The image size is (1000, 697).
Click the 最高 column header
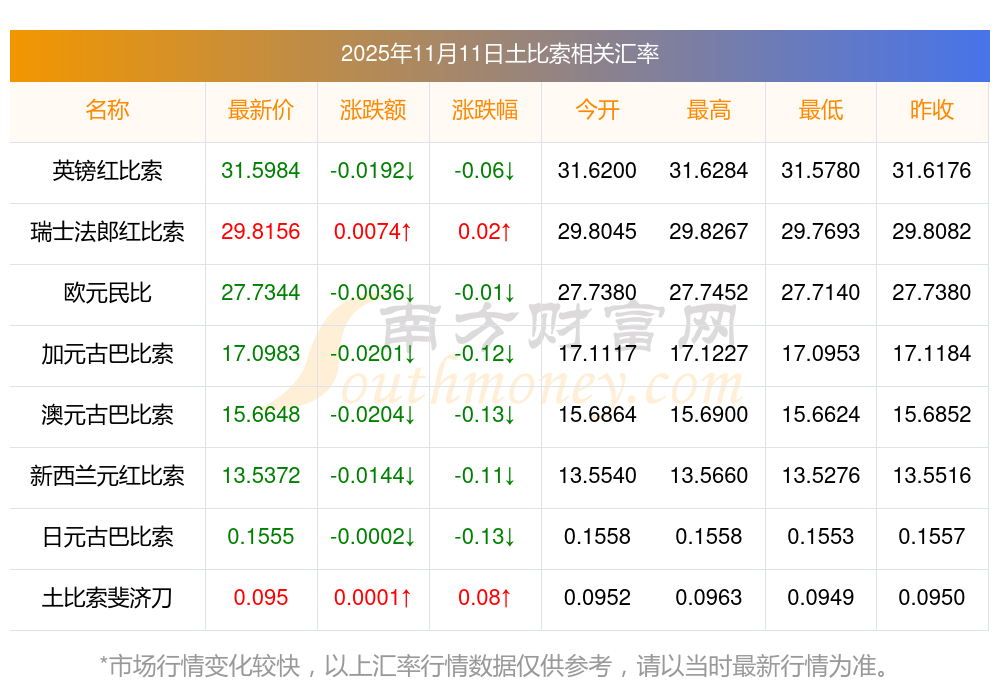[x=709, y=110]
